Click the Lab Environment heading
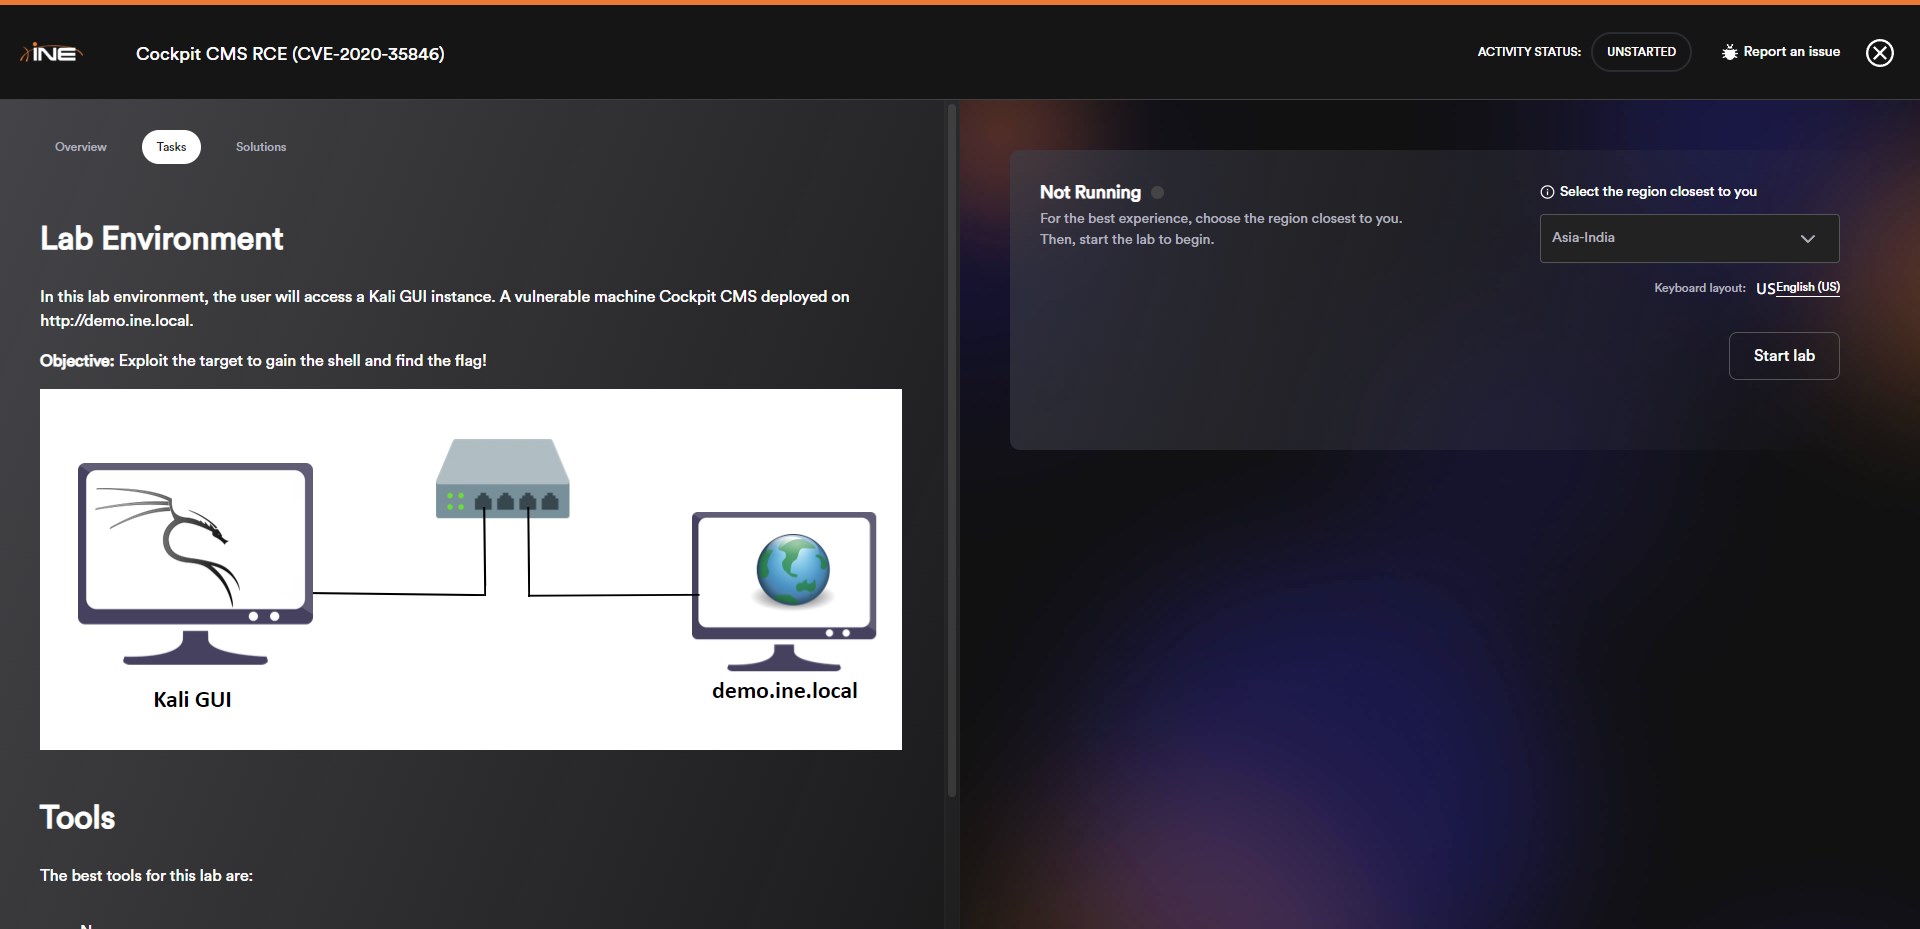 [162, 238]
